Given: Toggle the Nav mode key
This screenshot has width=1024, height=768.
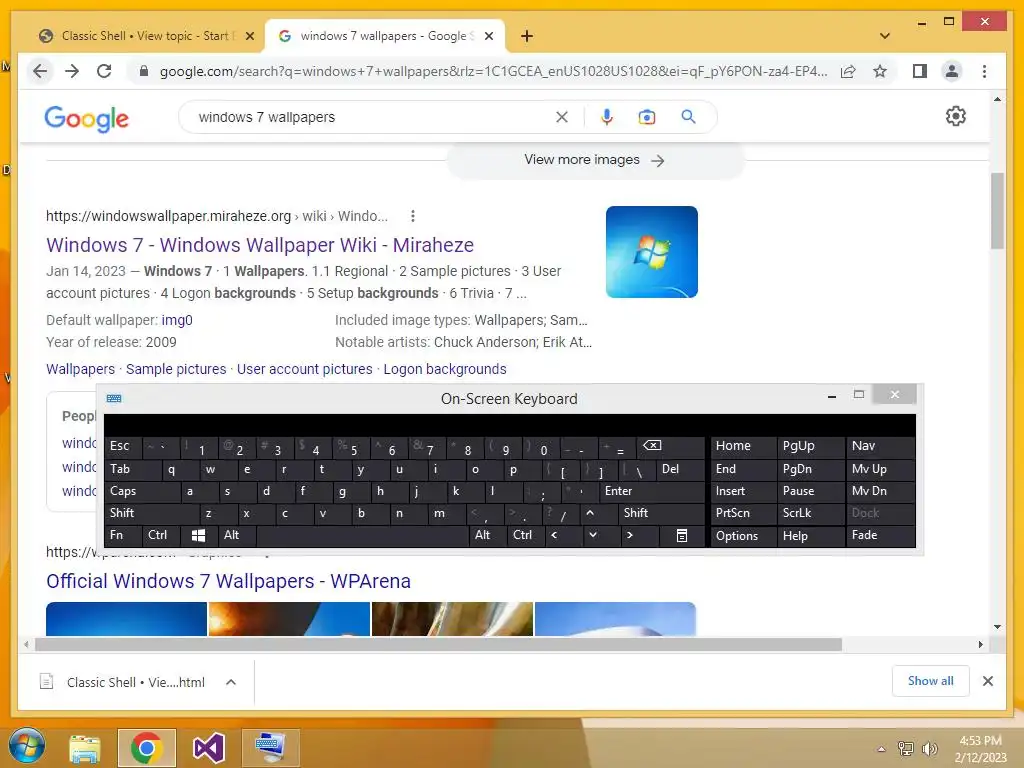Looking at the screenshot, I should [880, 446].
